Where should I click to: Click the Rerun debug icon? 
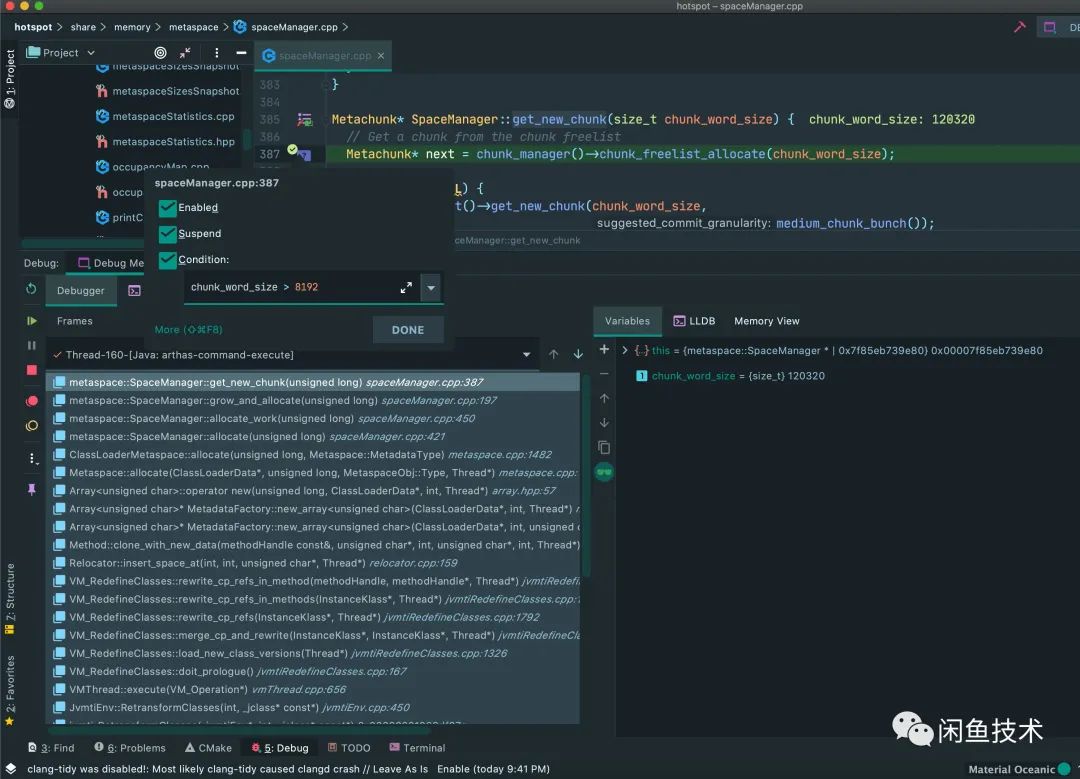pyautogui.click(x=32, y=290)
